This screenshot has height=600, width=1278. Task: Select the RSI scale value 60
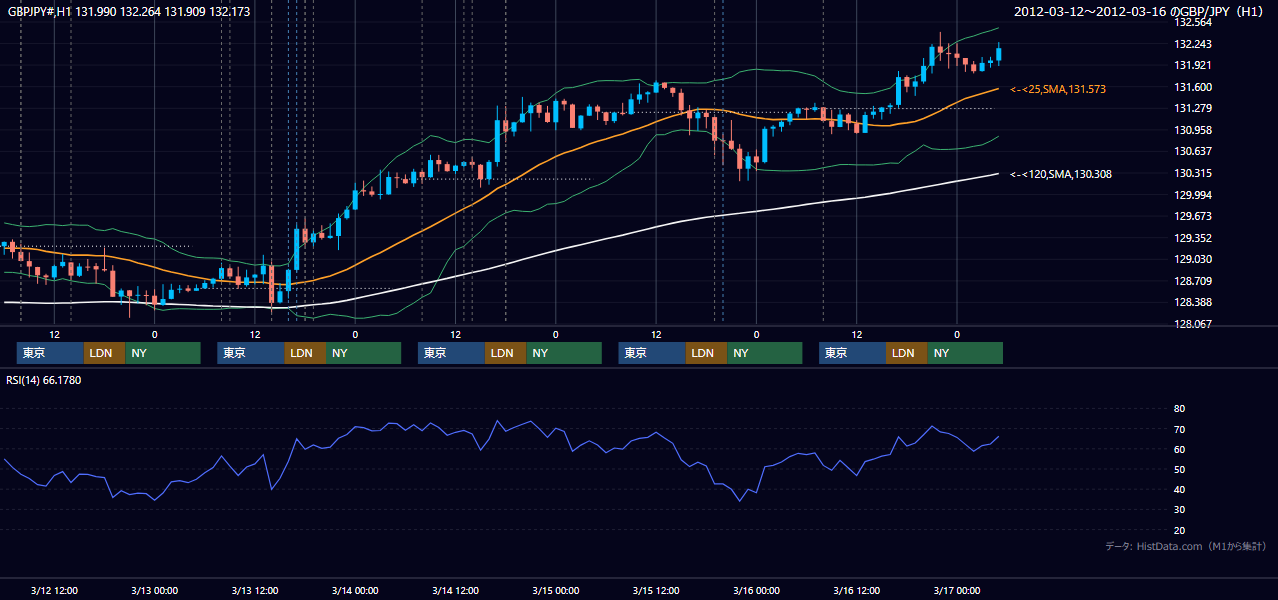click(x=1179, y=449)
